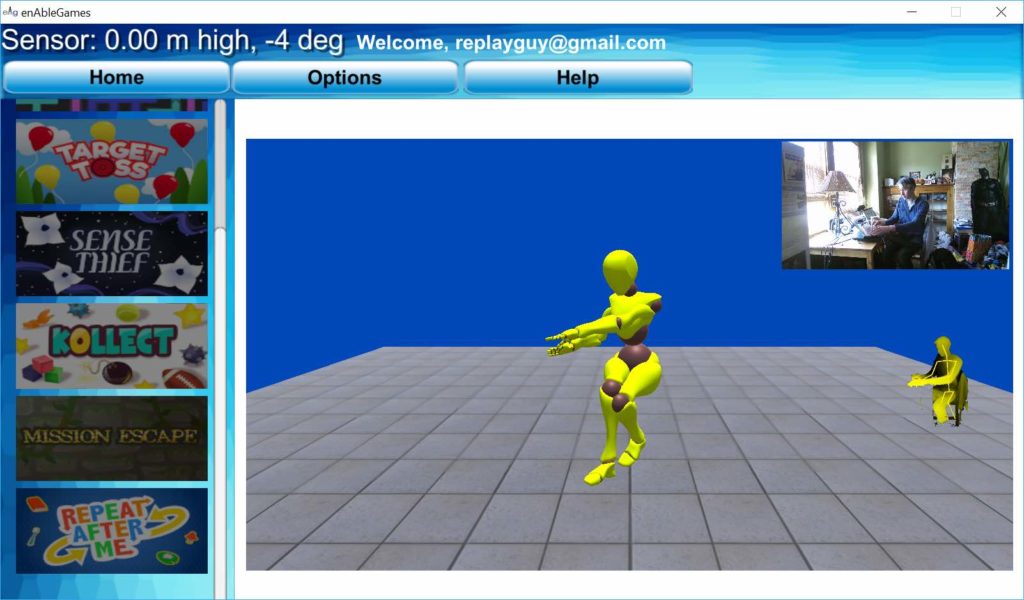Open the Repeat After Me game
Image resolution: width=1024 pixels, height=600 pixels.
tap(112, 530)
